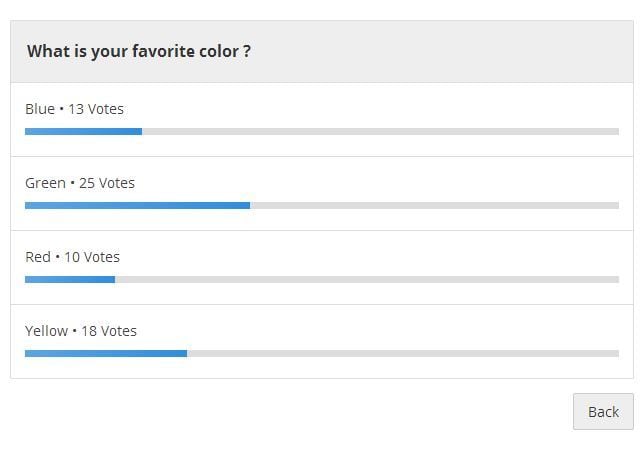
Task: Click the filled portion of Yellow's progress bar
Action: tap(106, 354)
